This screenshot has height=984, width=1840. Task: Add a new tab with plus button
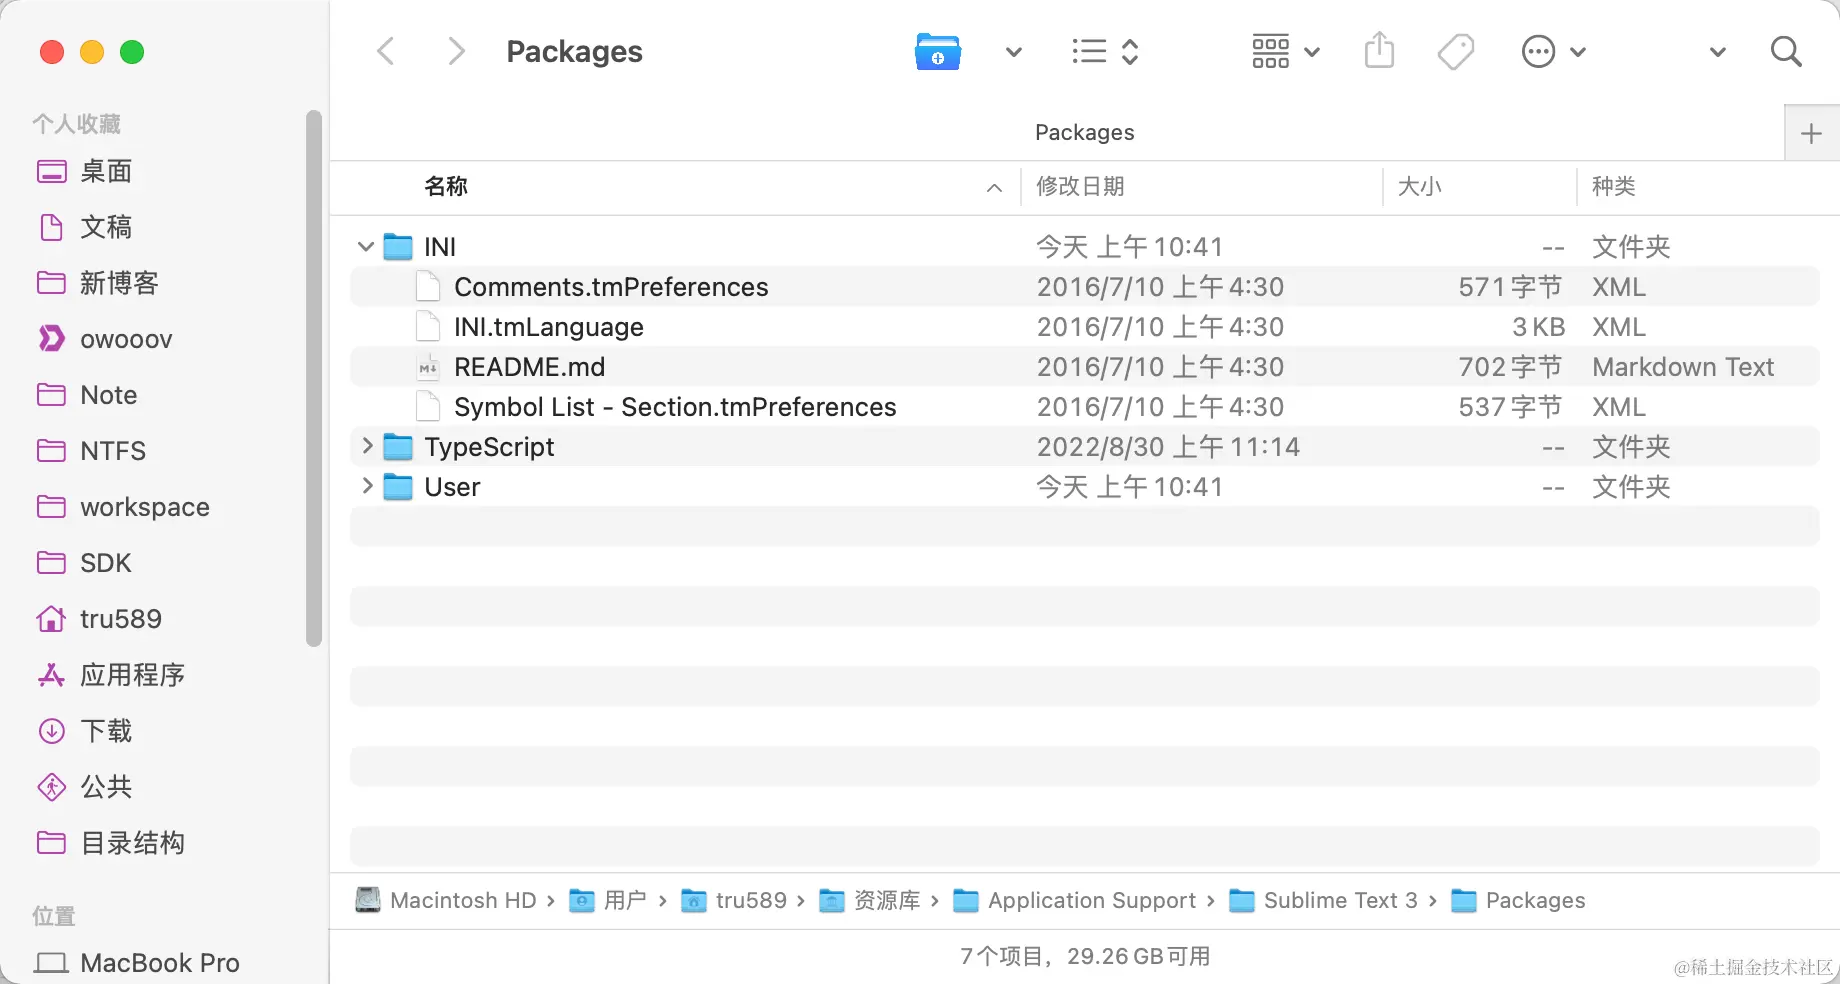tap(1811, 133)
